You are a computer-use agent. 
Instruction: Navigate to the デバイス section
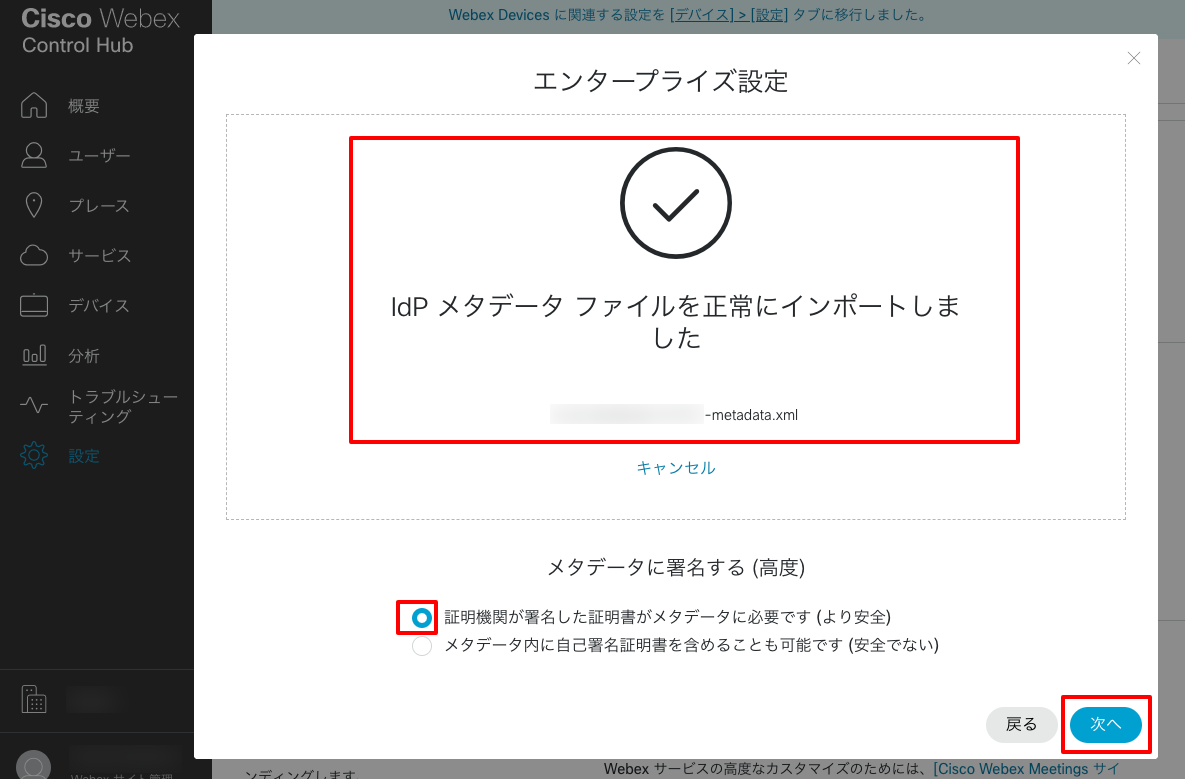click(99, 305)
